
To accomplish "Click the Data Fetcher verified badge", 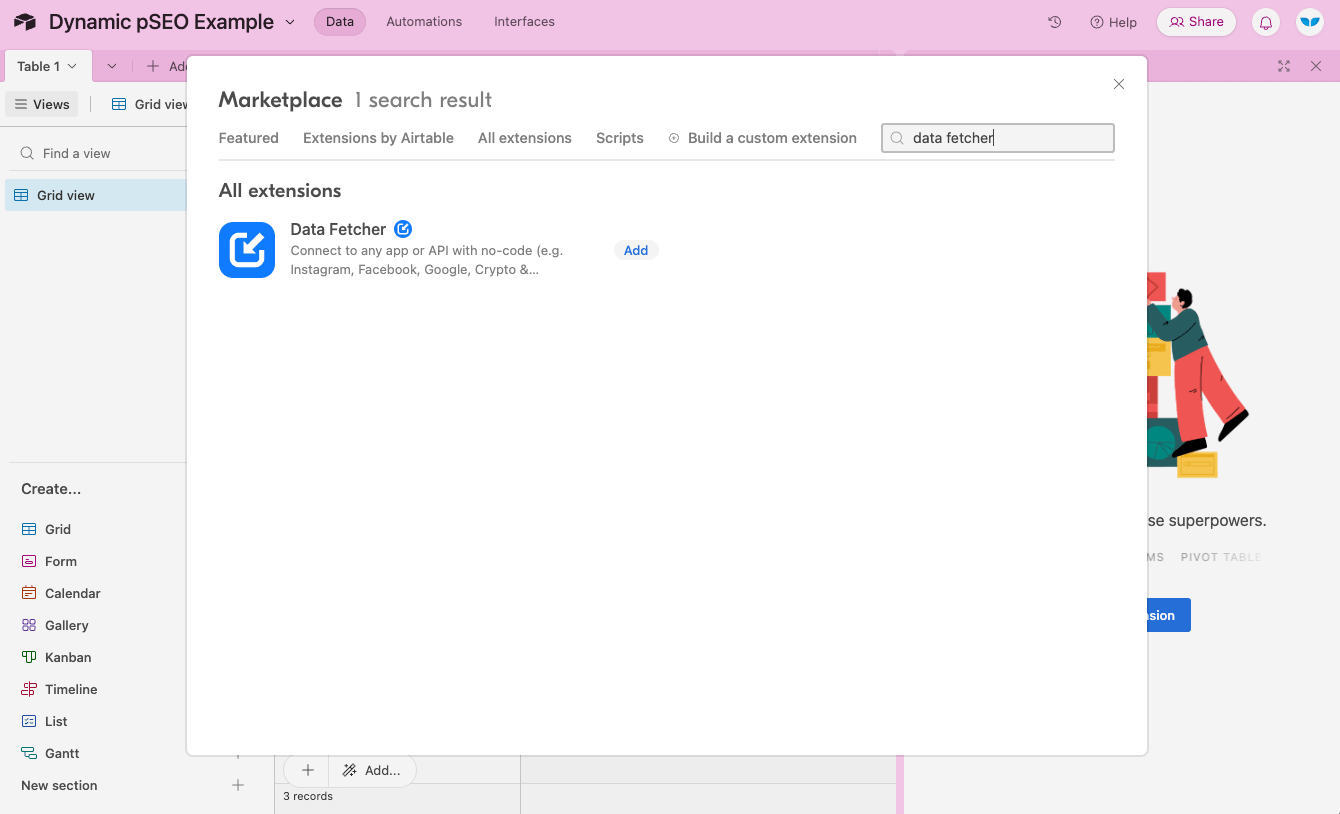I will (403, 229).
